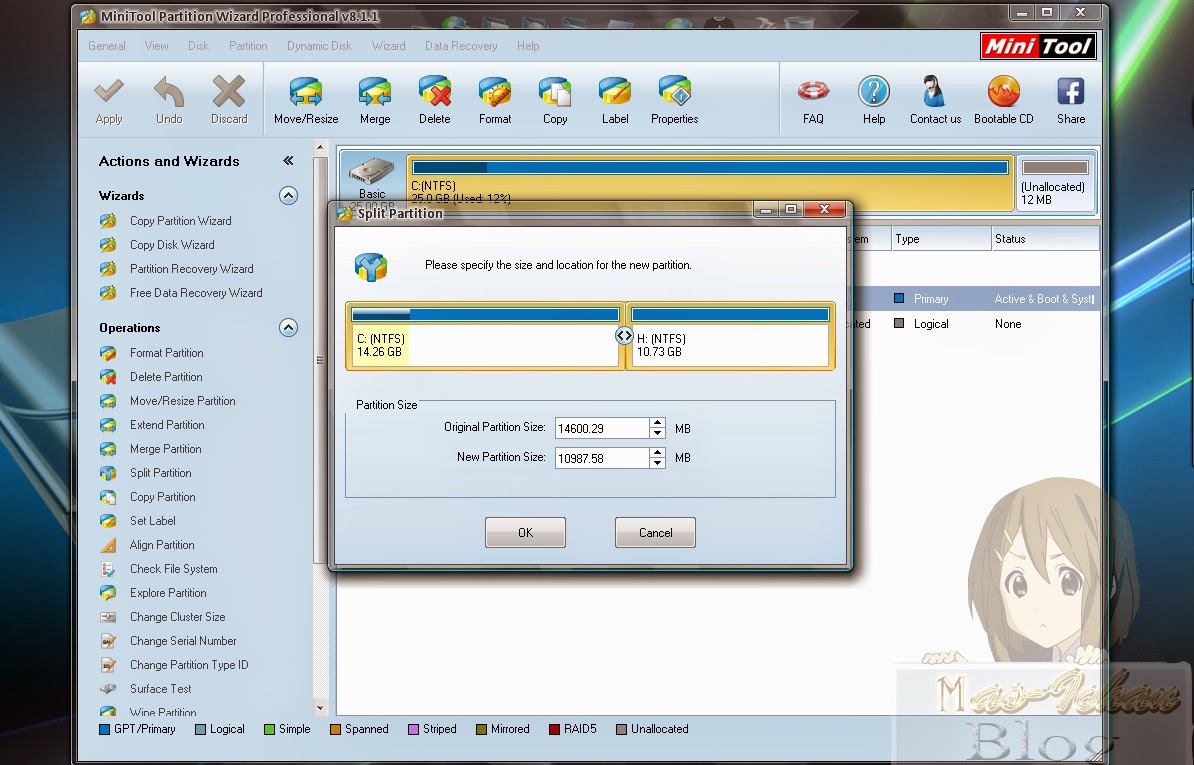Click the Type column header
The width and height of the screenshot is (1194, 765).
pos(940,239)
